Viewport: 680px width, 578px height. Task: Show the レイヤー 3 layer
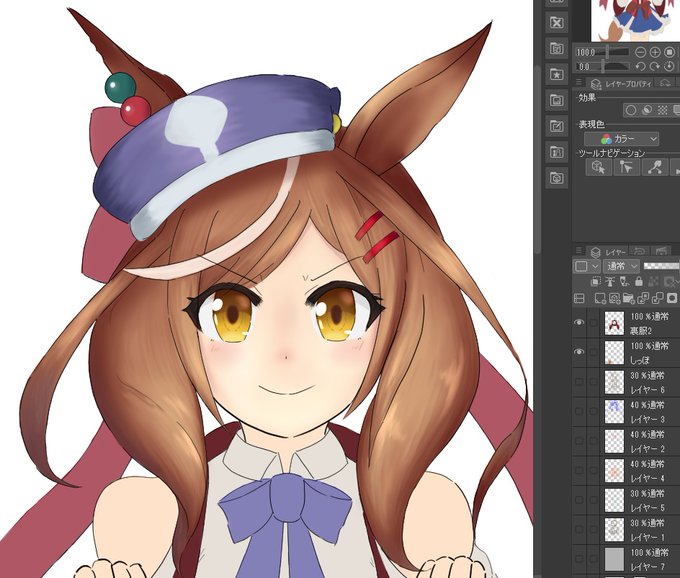tap(579, 411)
